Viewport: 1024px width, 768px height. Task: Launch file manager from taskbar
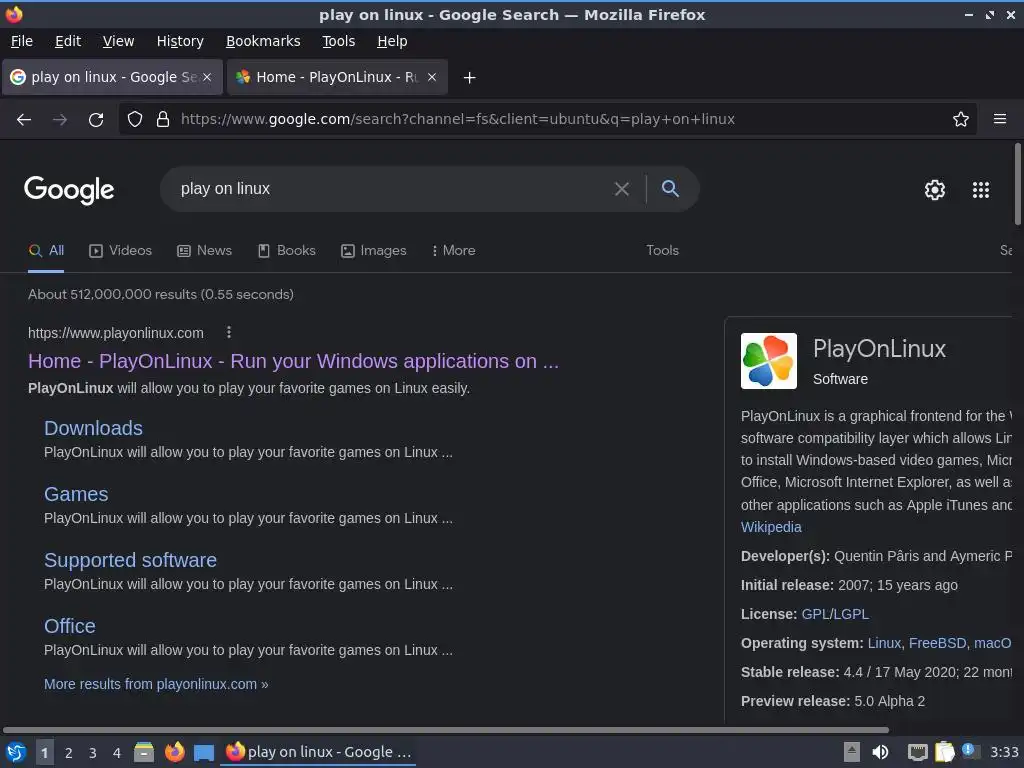click(x=144, y=752)
